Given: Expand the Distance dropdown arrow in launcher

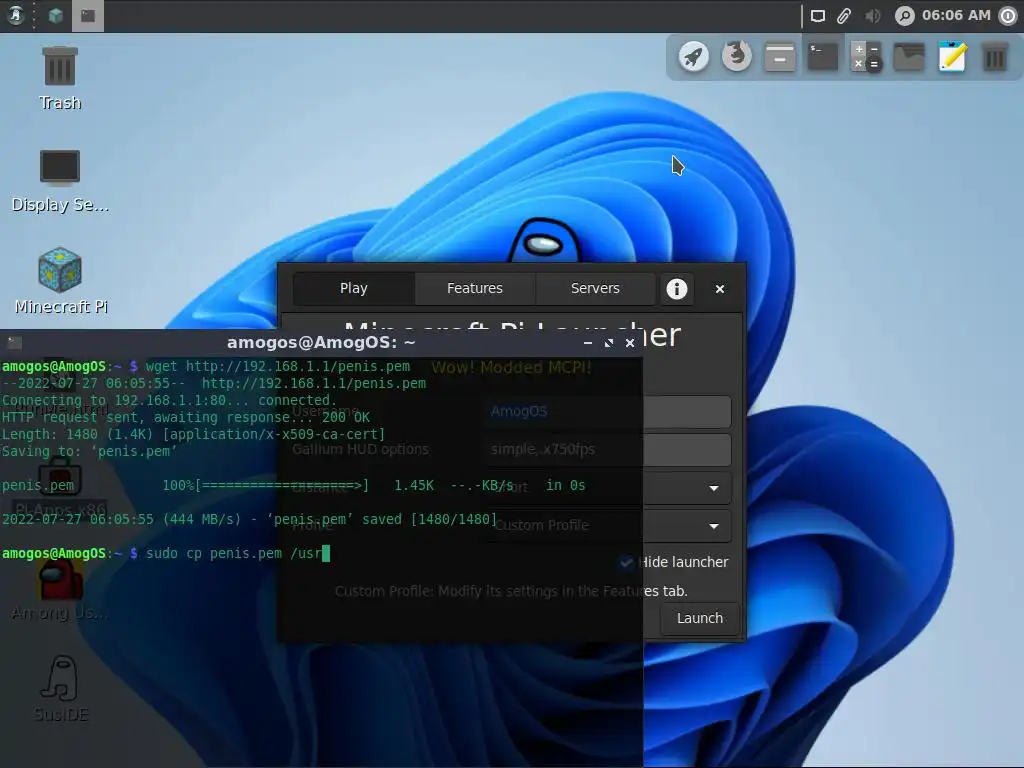Looking at the screenshot, I should [x=714, y=488].
